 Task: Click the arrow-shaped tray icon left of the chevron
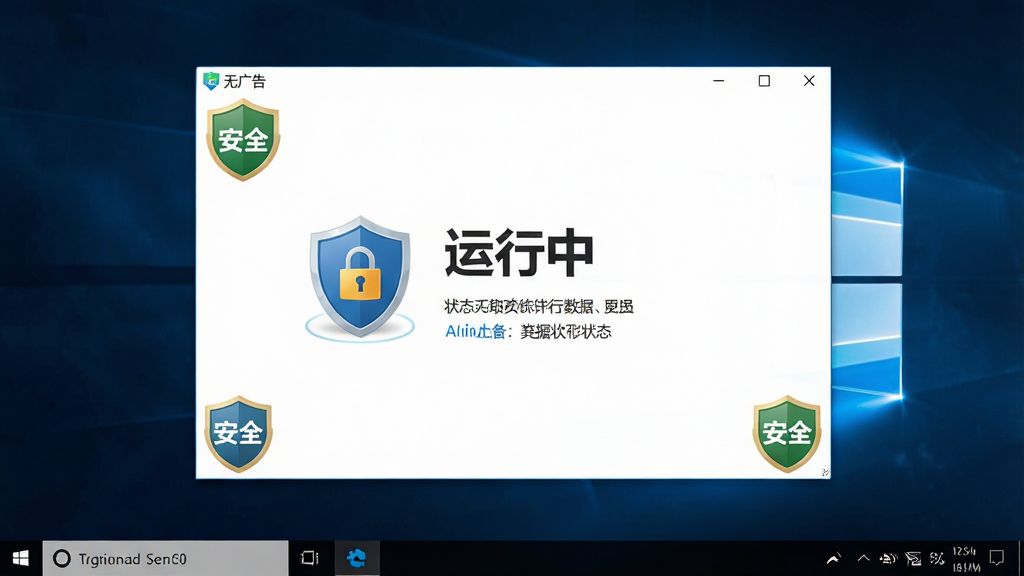[x=833, y=558]
